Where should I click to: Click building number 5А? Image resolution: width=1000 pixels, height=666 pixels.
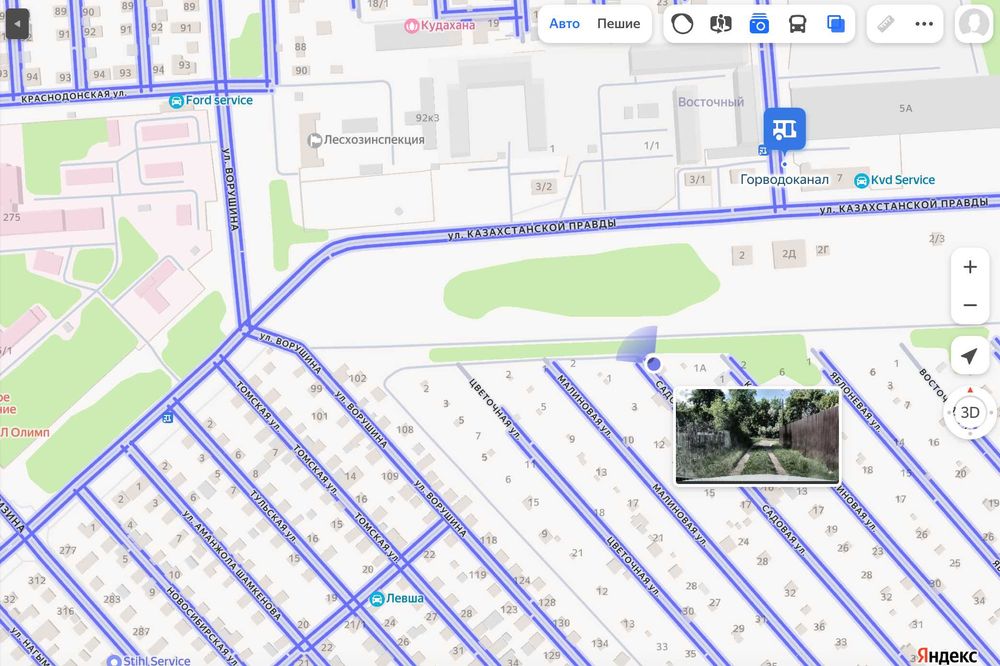coord(906,108)
